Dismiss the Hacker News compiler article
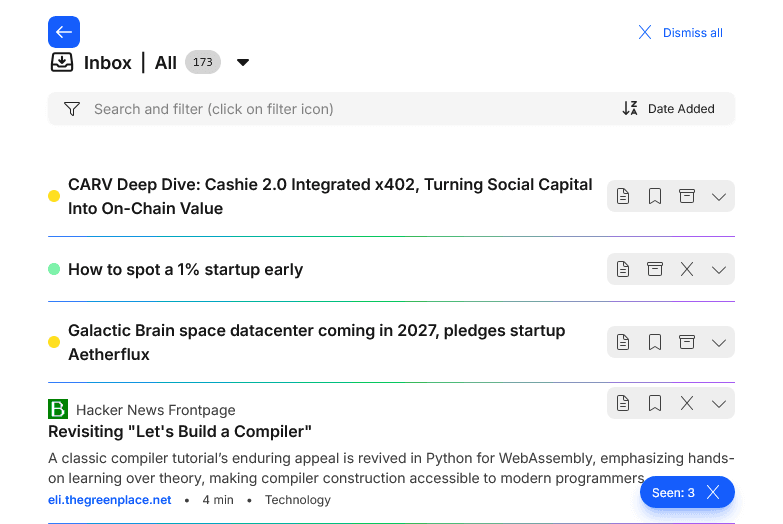Screen dimensions: 783x524 687,403
